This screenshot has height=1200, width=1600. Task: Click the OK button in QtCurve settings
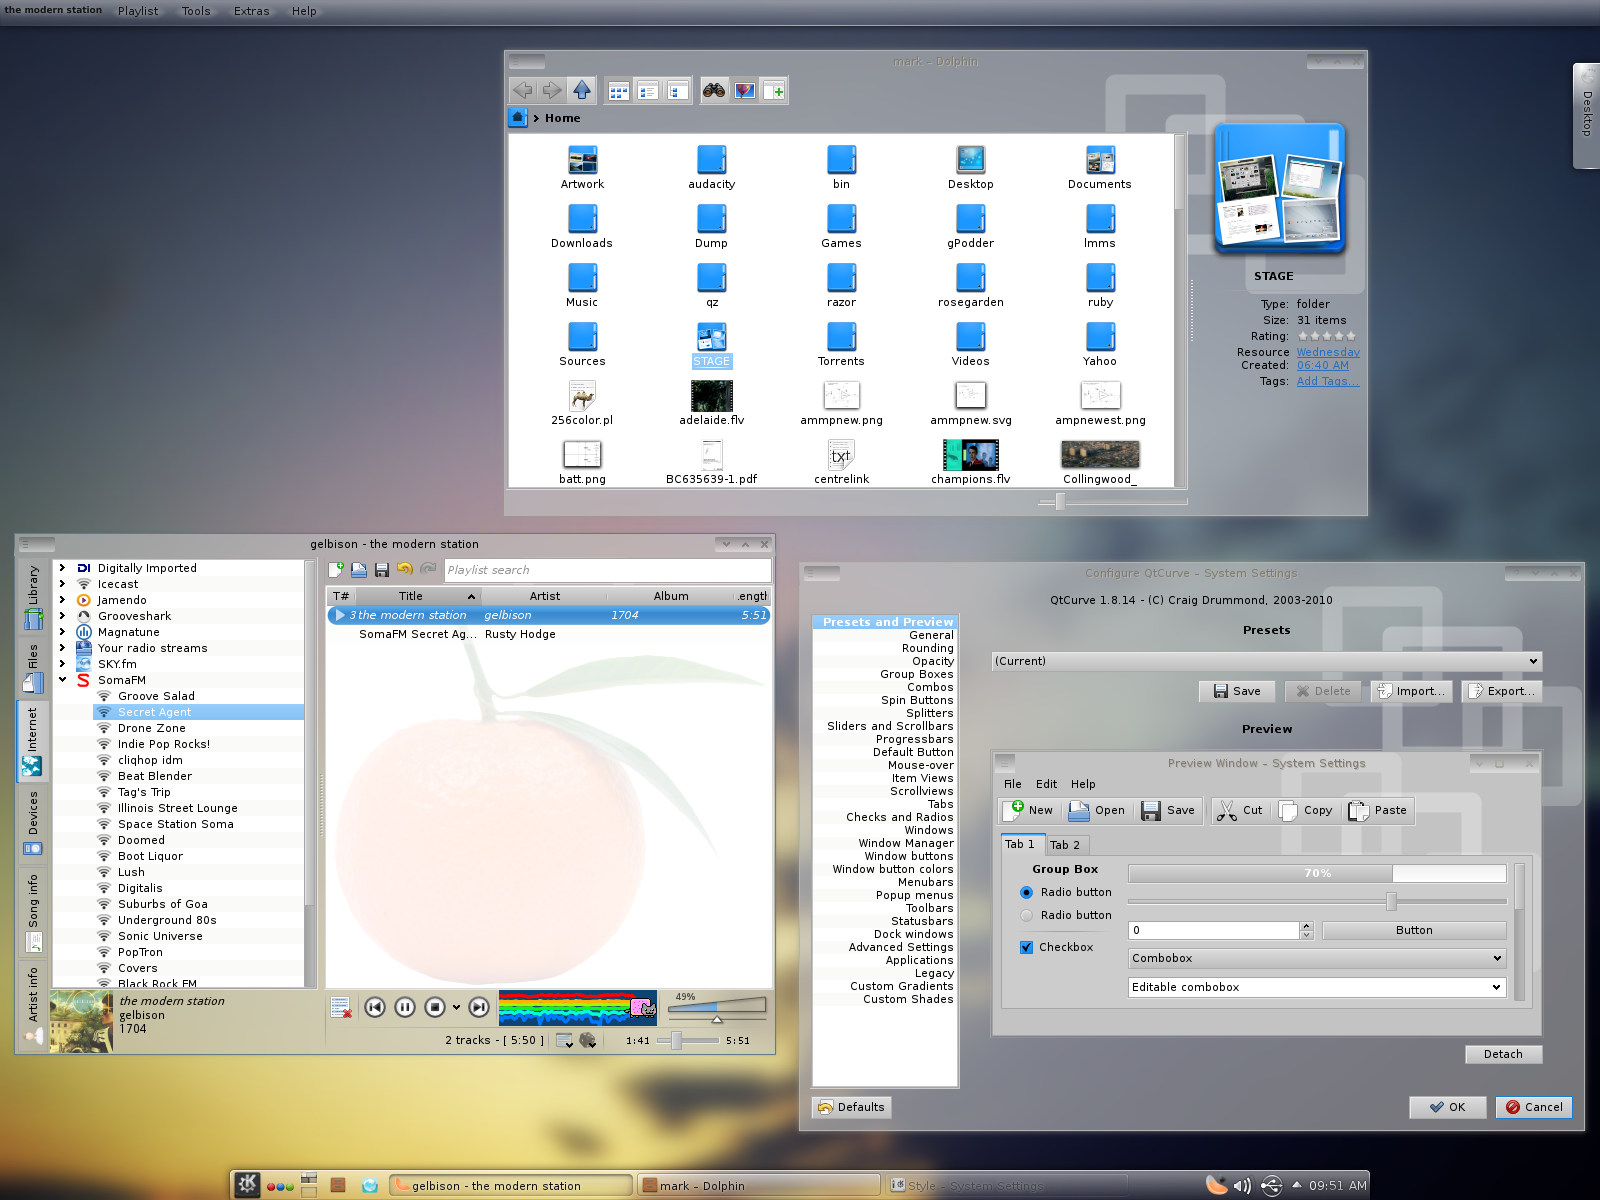coord(1447,1107)
